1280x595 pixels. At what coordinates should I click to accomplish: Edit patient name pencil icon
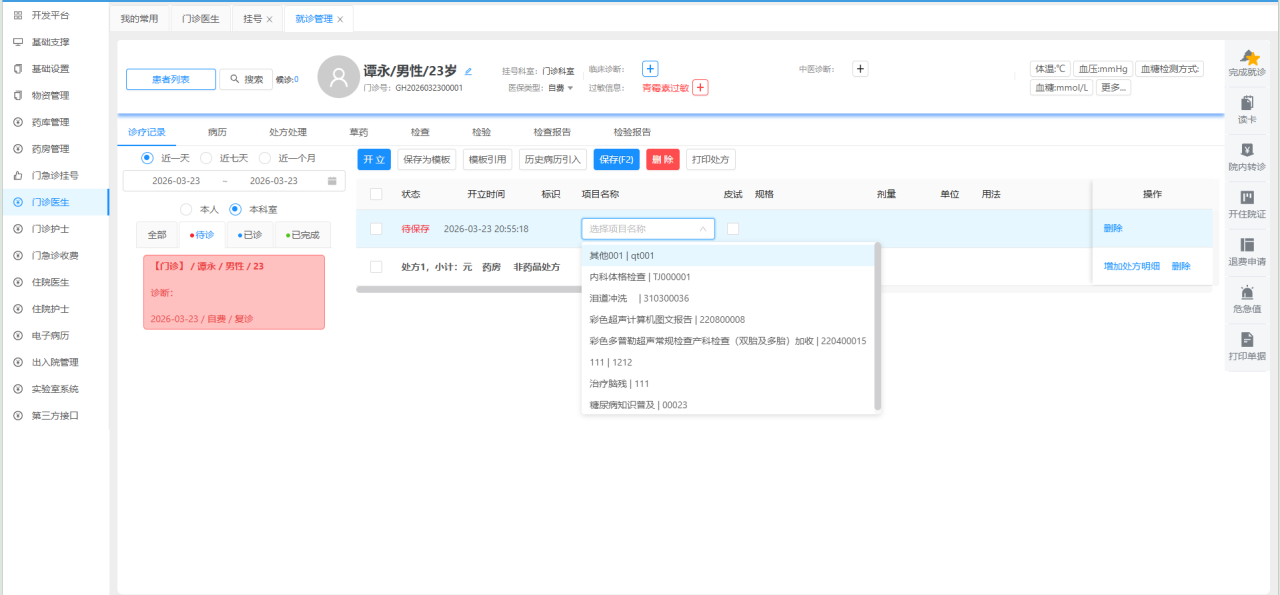click(x=468, y=71)
